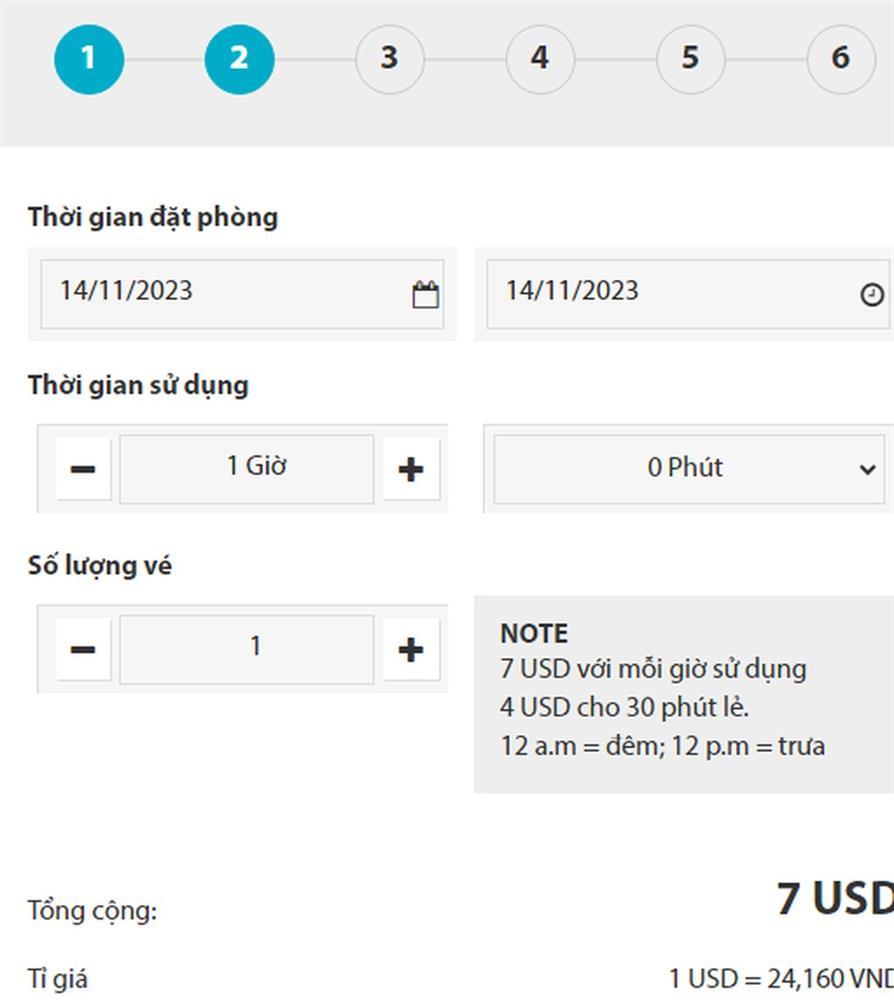
Task: Click the minus icon under Số lượng vé
Action: click(81, 648)
